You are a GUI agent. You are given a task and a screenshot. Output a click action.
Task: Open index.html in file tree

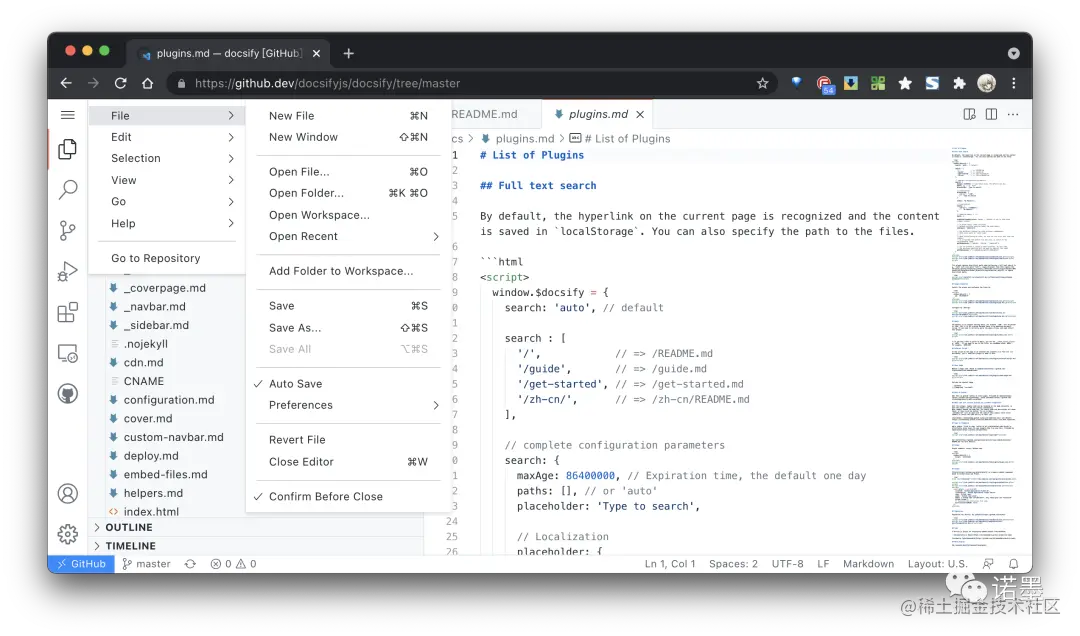tap(151, 511)
